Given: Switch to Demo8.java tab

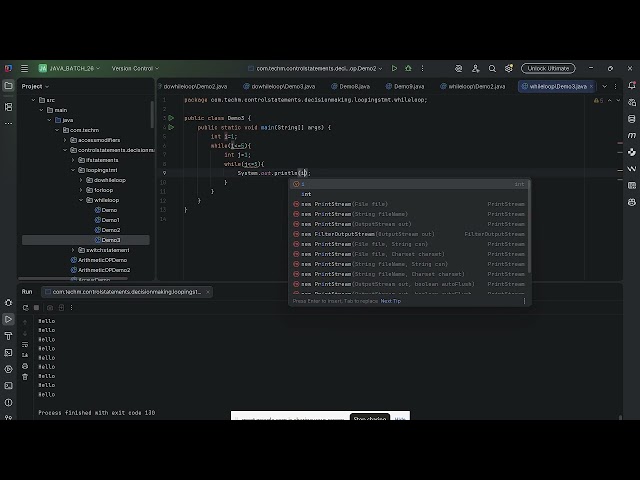Looking at the screenshot, I should point(351,87).
